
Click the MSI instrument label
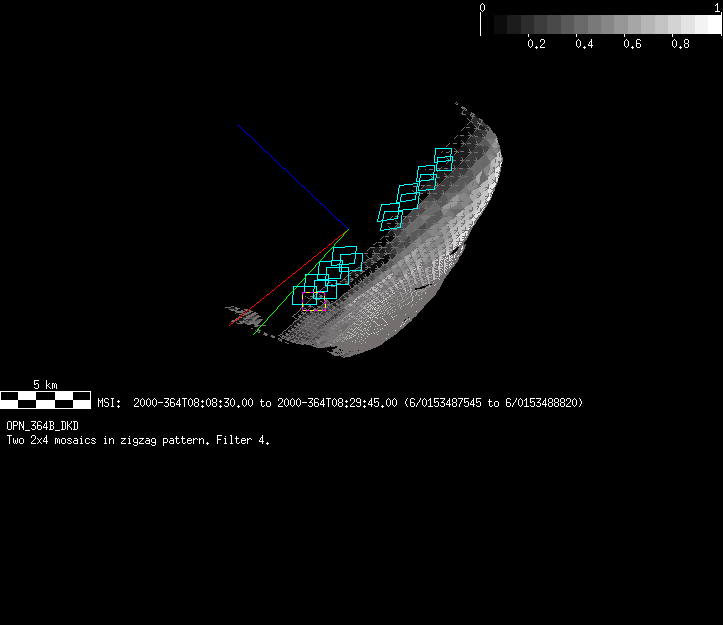coord(108,403)
